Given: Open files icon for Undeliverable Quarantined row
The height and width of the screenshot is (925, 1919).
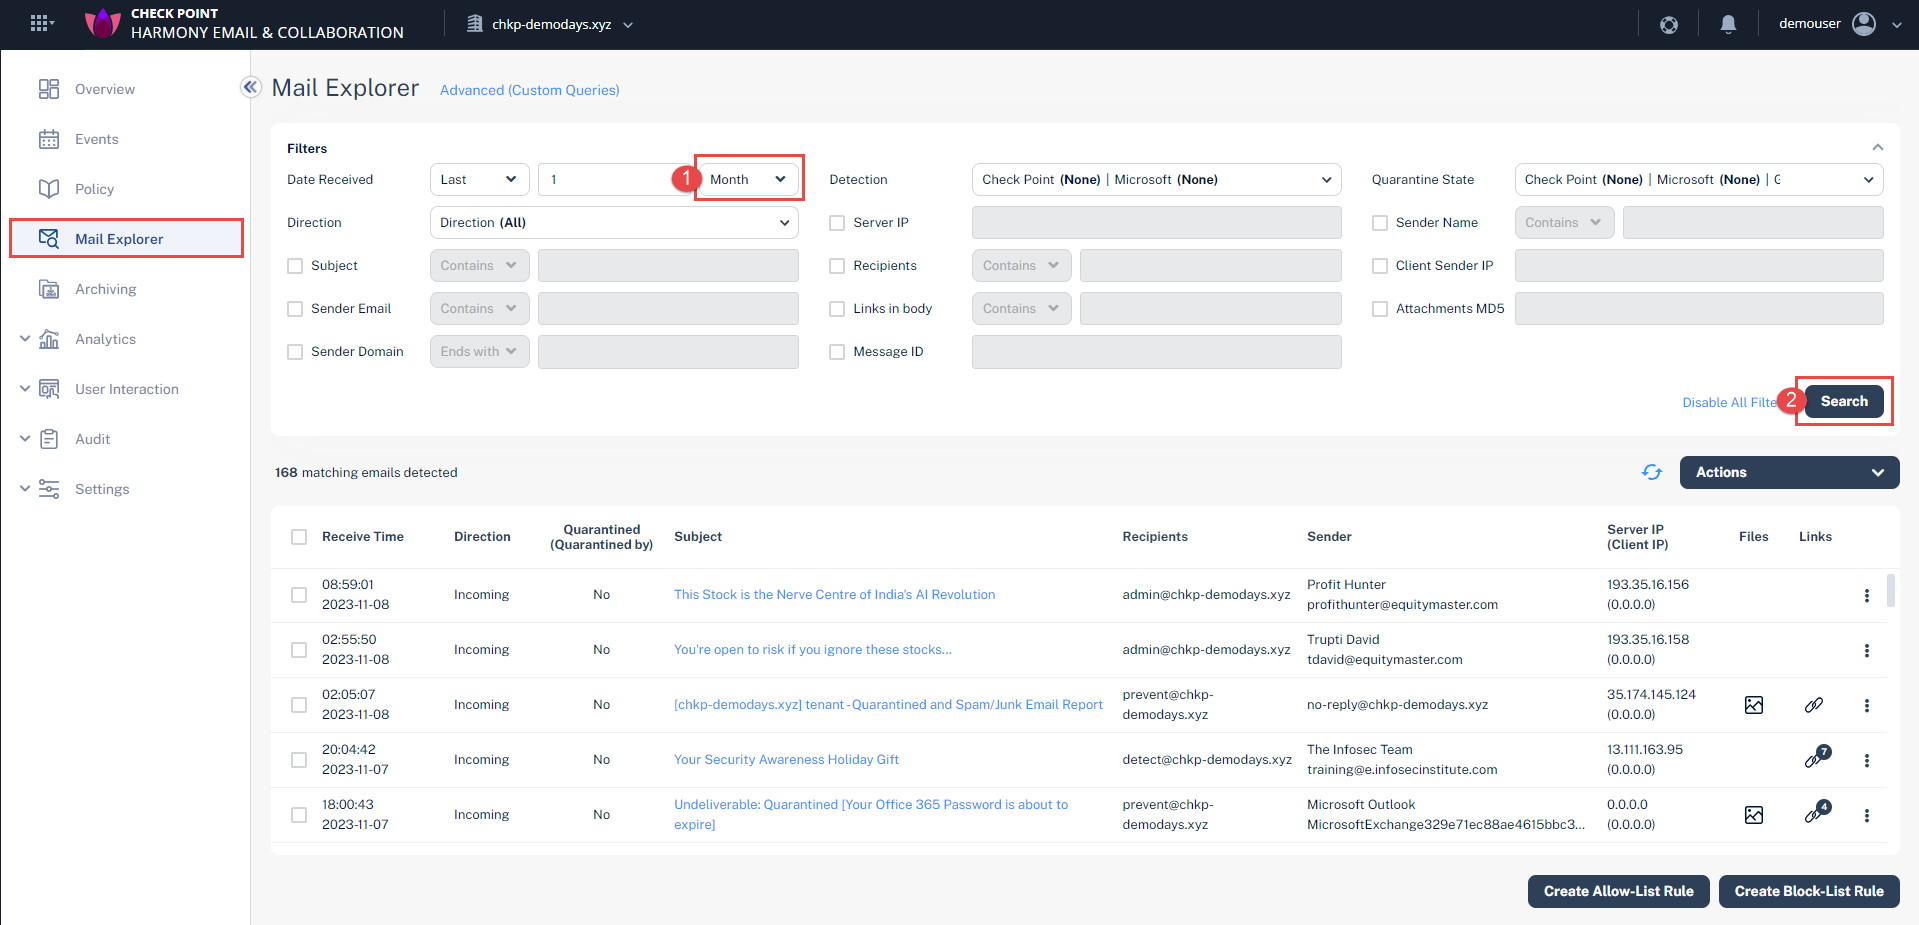Looking at the screenshot, I should point(1754,815).
